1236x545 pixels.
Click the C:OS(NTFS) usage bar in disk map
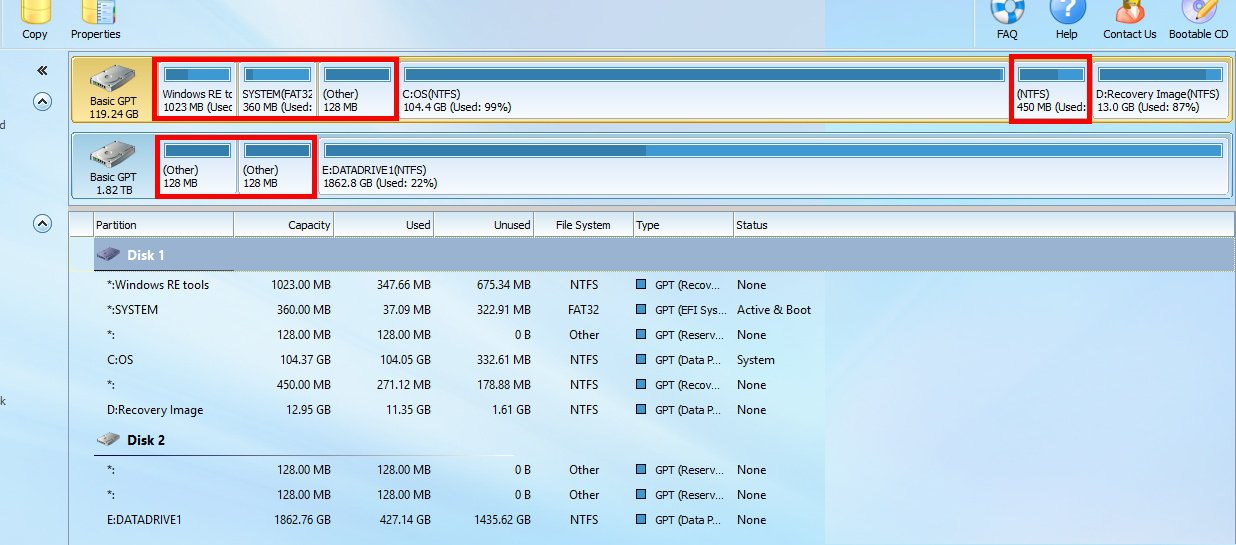pos(703,74)
